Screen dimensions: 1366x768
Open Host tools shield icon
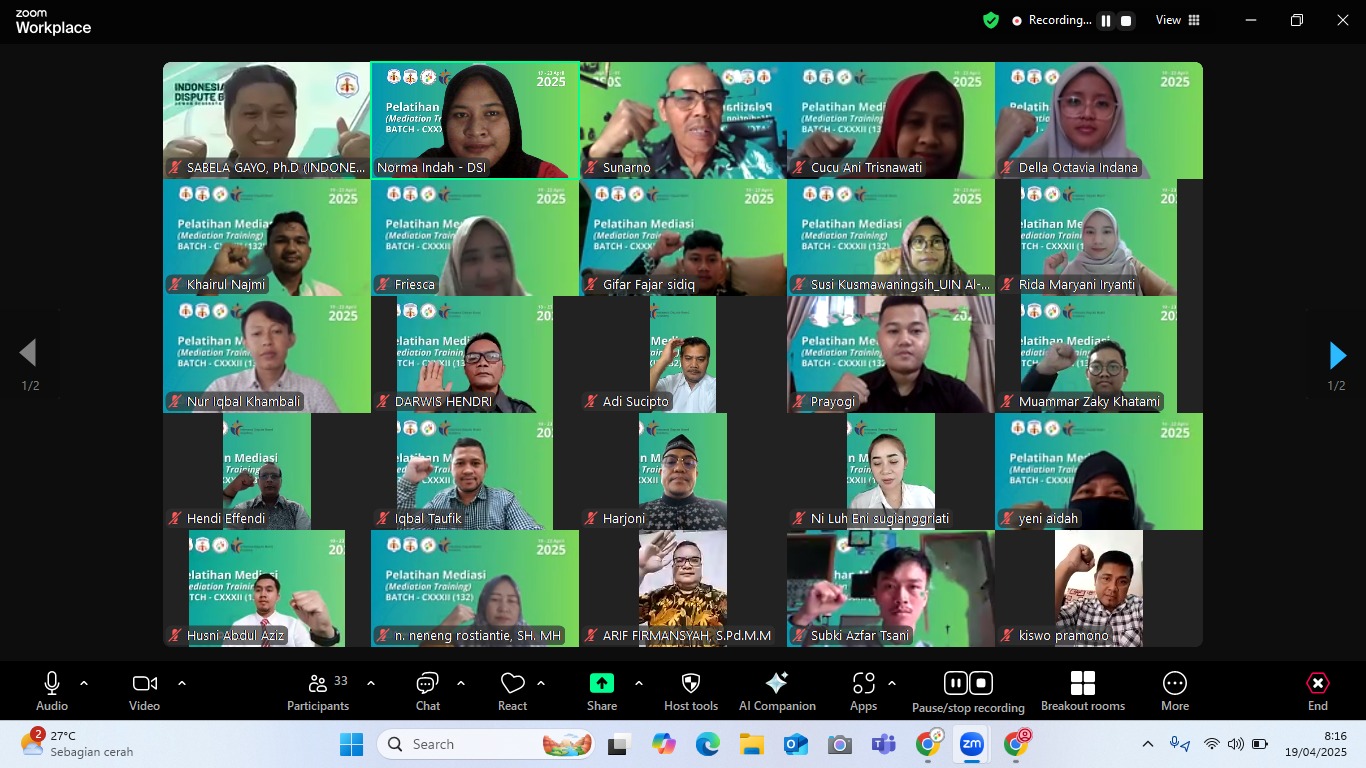[690, 691]
